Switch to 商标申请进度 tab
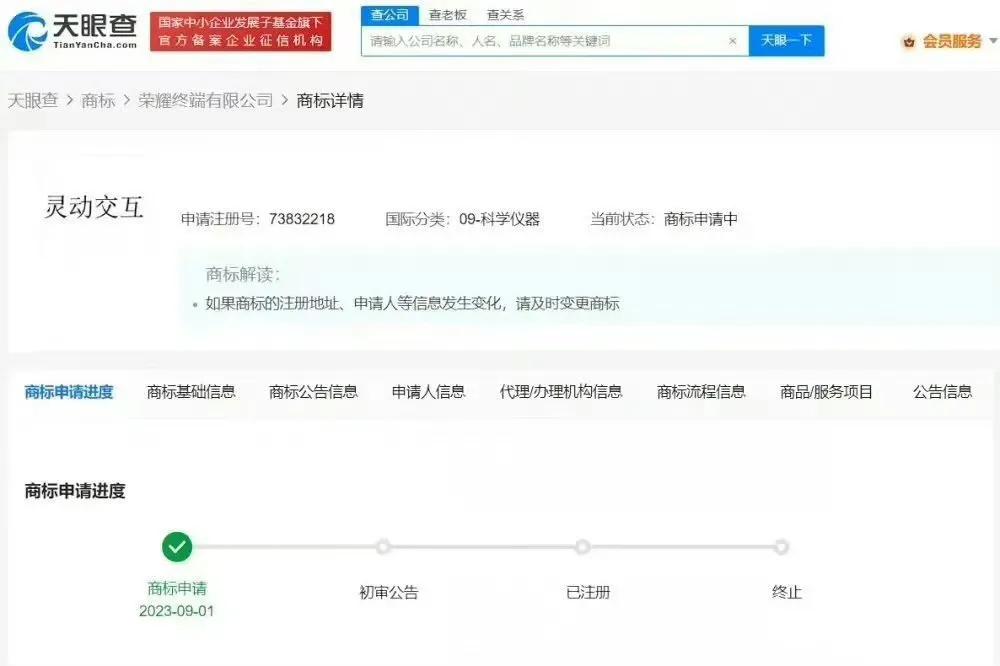1000x666 pixels. [x=69, y=392]
